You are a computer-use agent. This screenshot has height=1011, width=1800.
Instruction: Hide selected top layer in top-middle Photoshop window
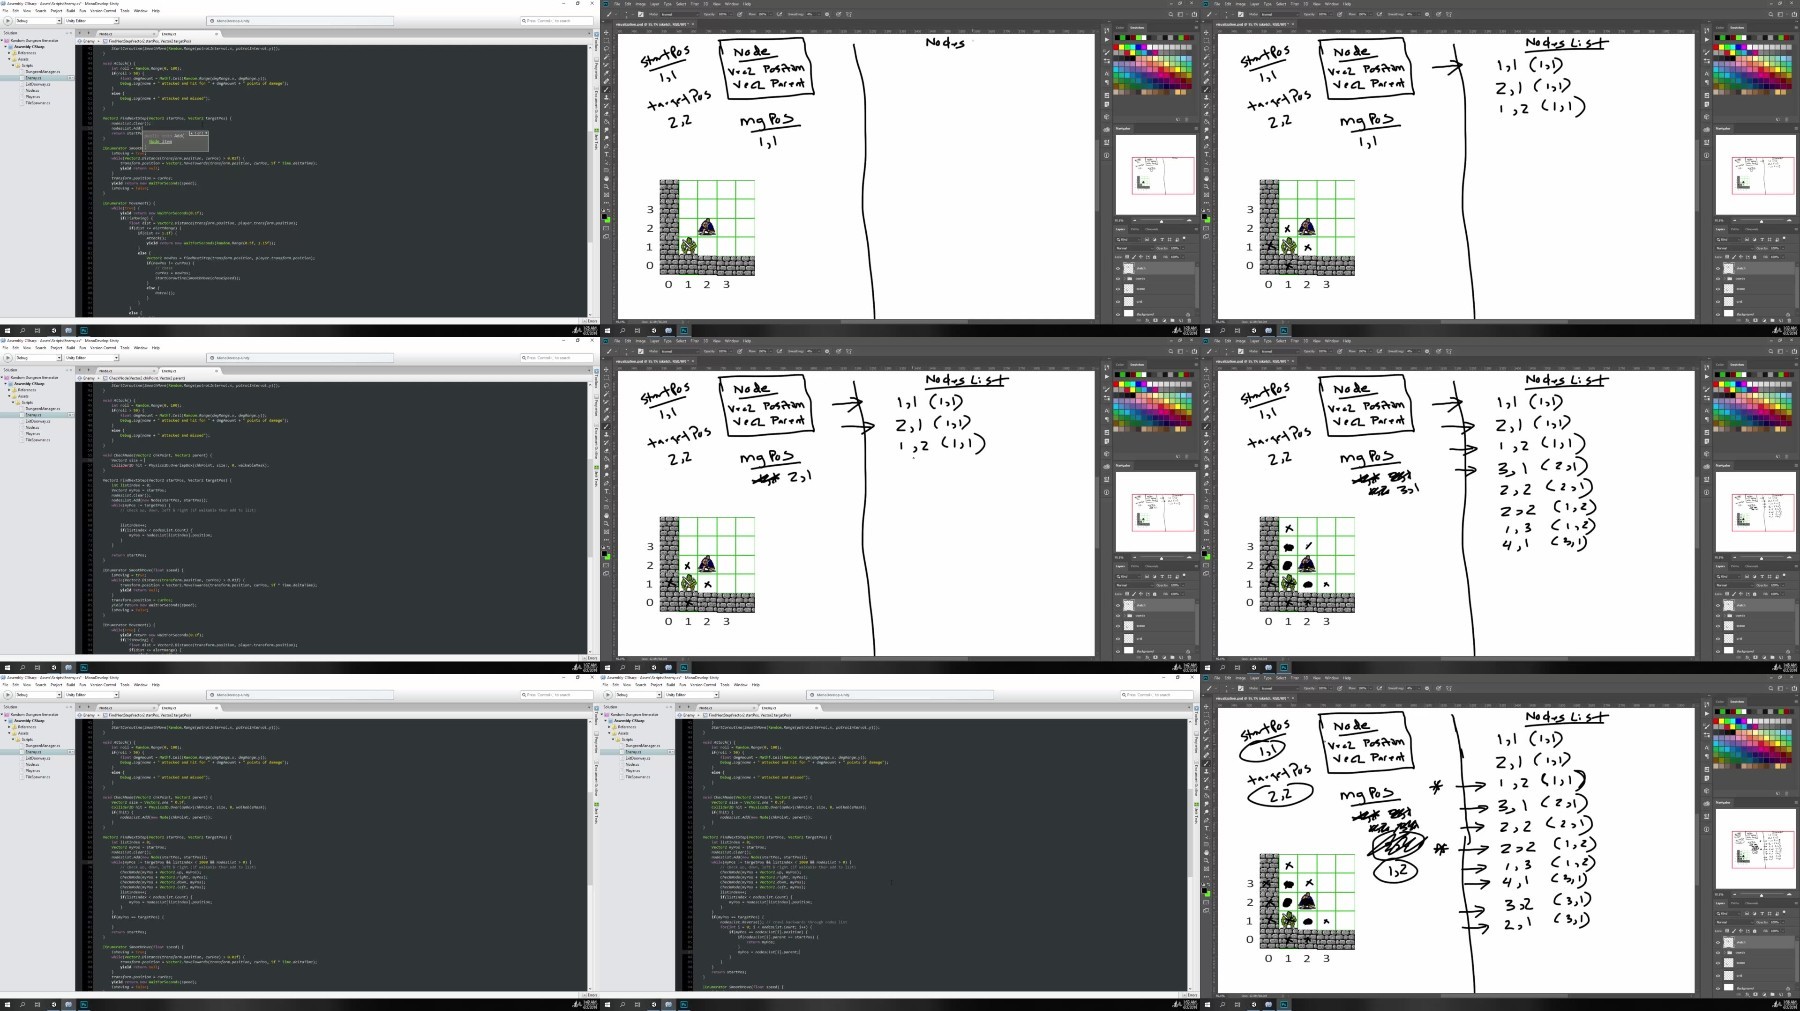1118,268
